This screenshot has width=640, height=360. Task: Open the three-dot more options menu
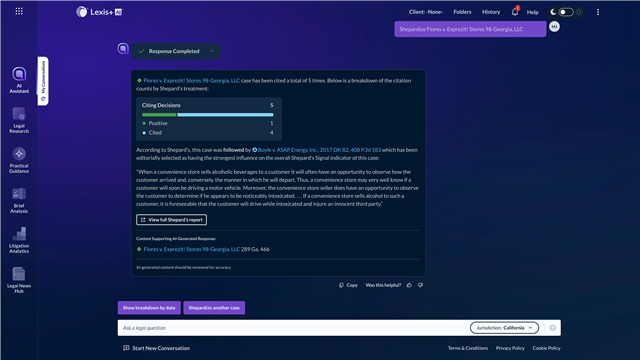(598, 12)
